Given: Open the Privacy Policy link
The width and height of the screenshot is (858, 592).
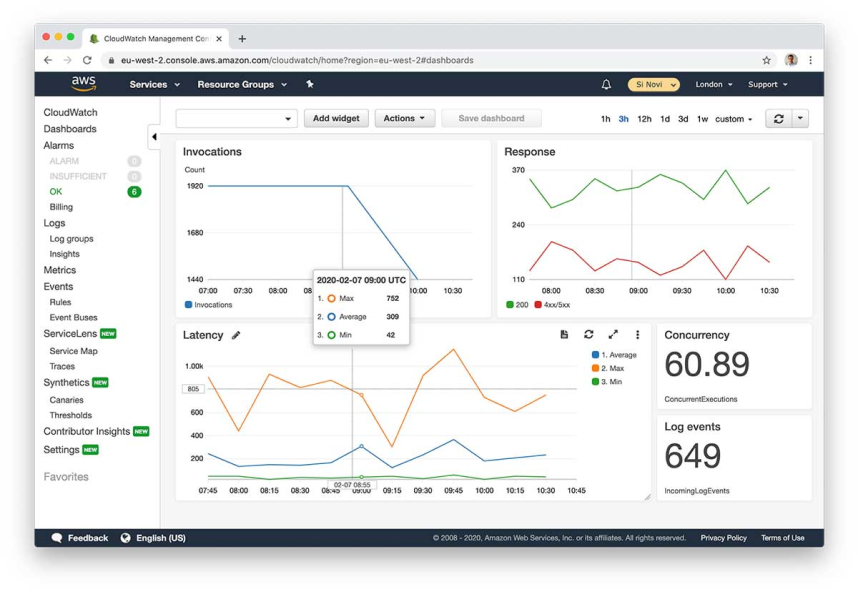Looking at the screenshot, I should pyautogui.click(x=723, y=538).
